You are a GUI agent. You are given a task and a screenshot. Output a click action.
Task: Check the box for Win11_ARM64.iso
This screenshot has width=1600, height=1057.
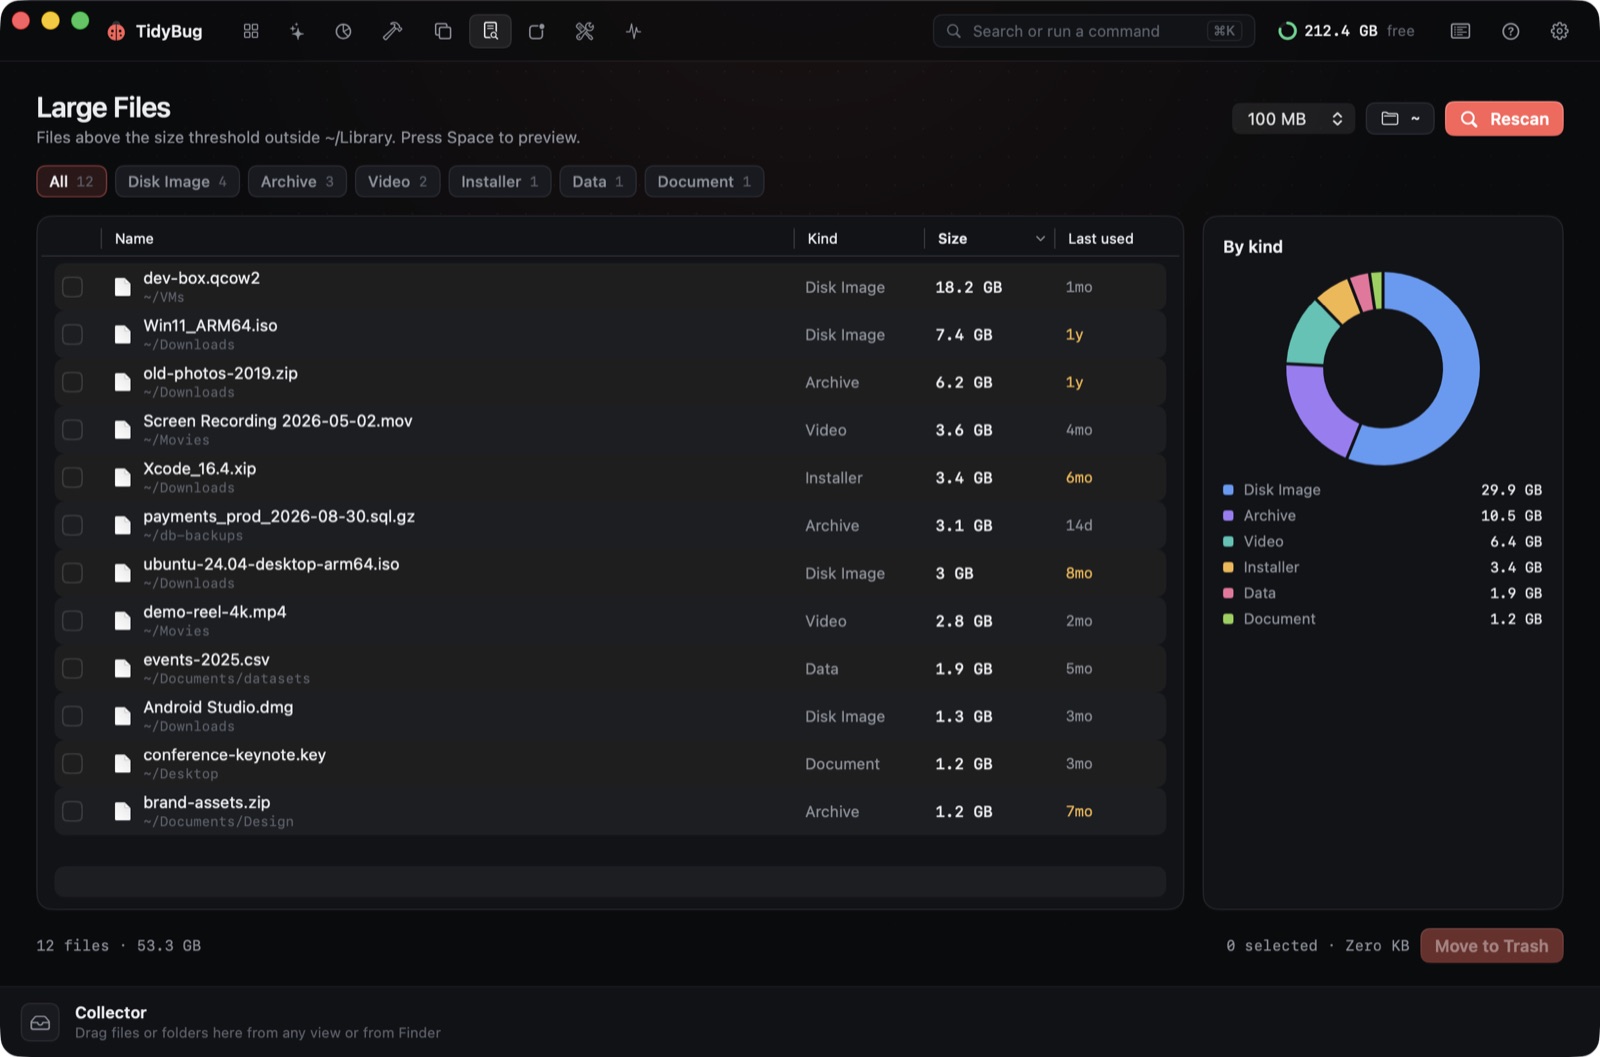point(72,334)
